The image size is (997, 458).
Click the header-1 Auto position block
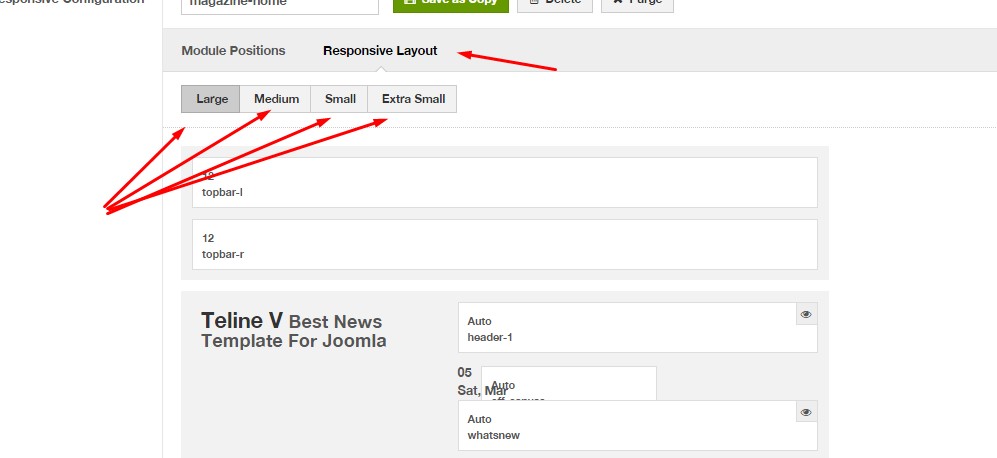(x=638, y=328)
